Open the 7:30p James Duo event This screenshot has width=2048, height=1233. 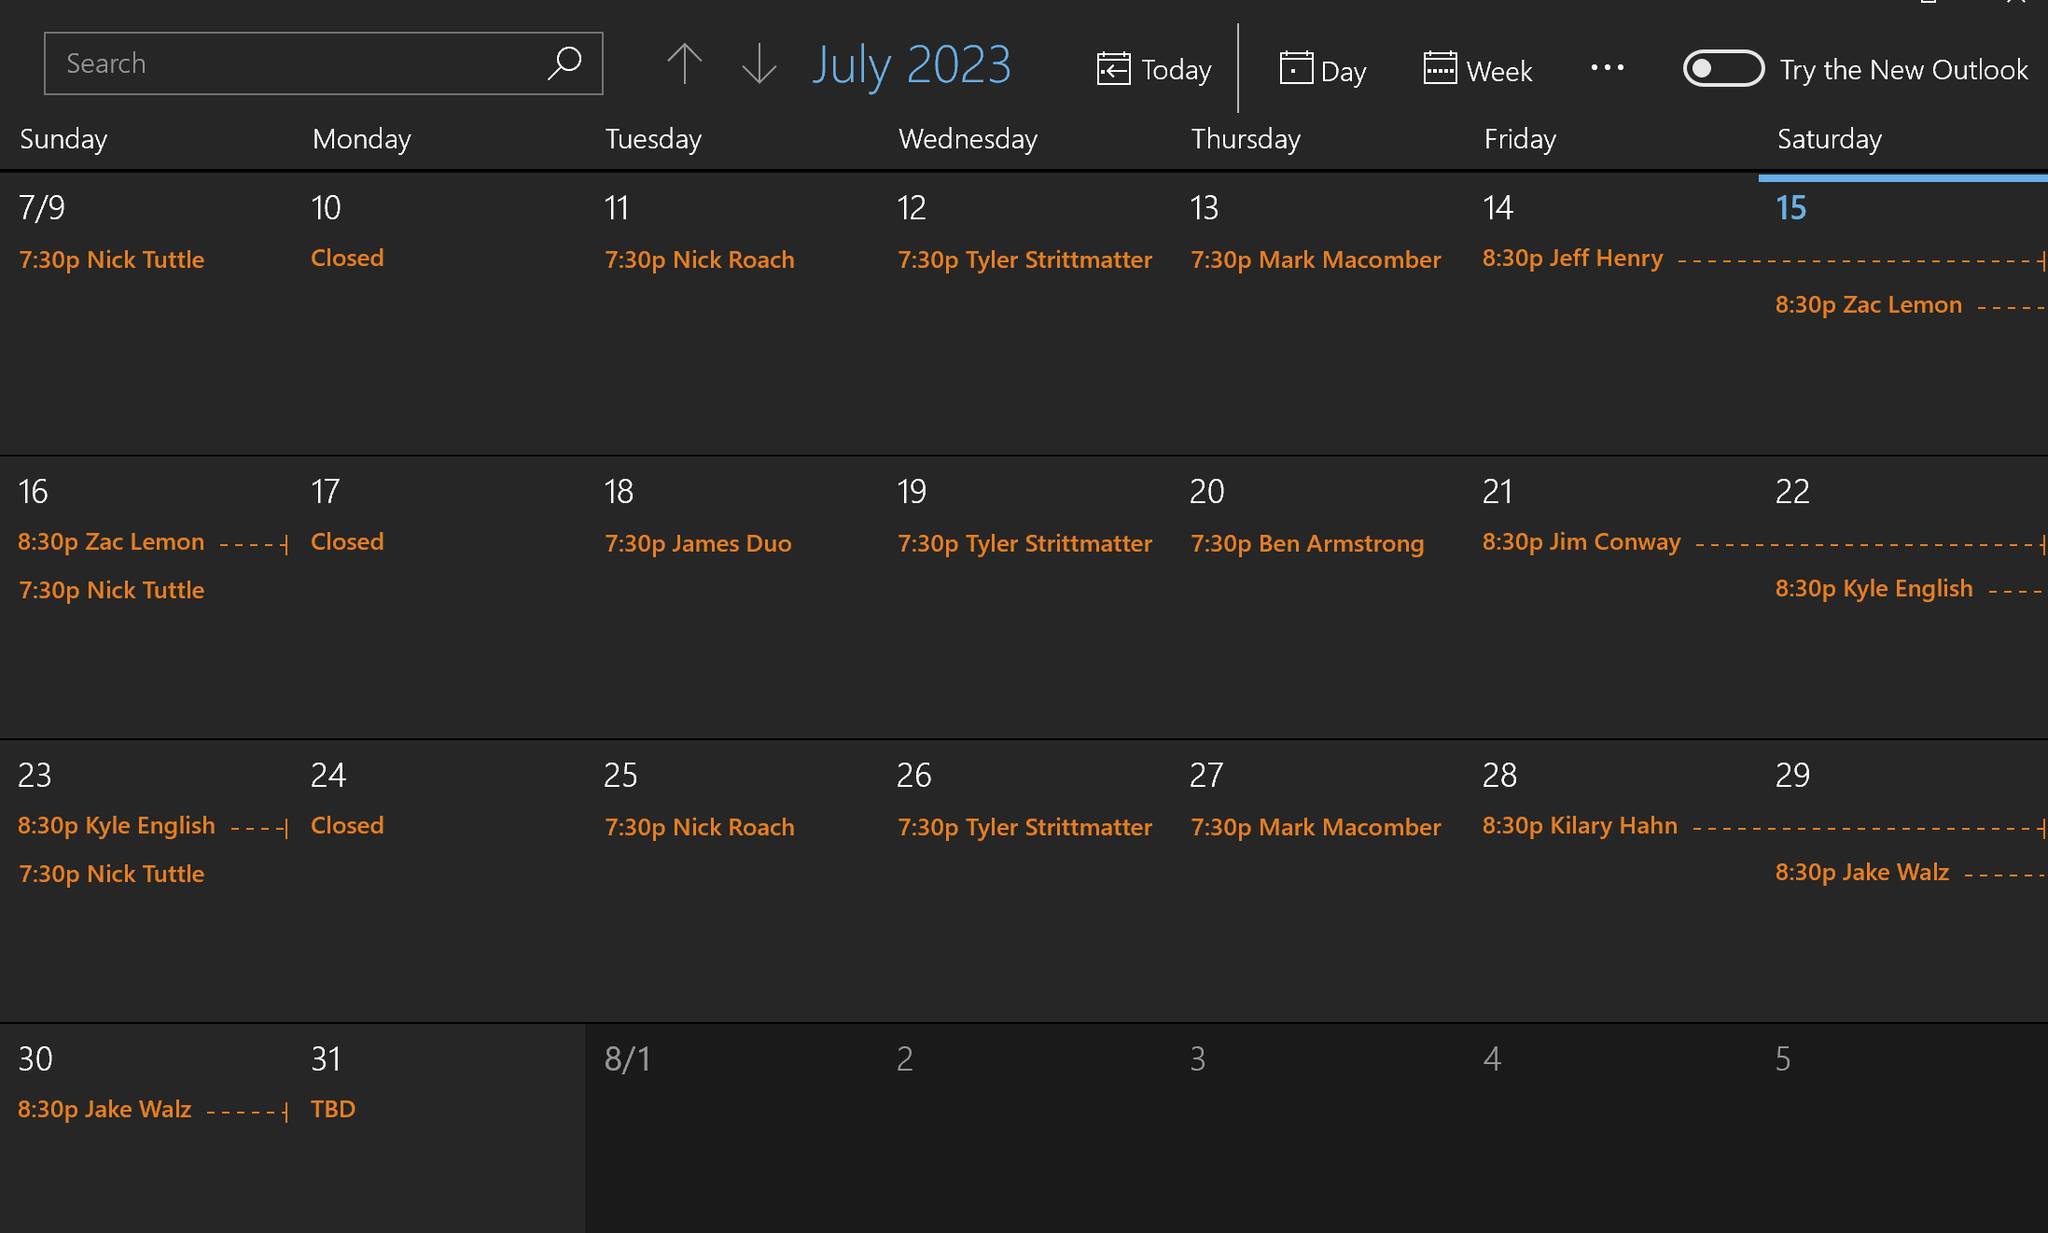click(x=698, y=544)
